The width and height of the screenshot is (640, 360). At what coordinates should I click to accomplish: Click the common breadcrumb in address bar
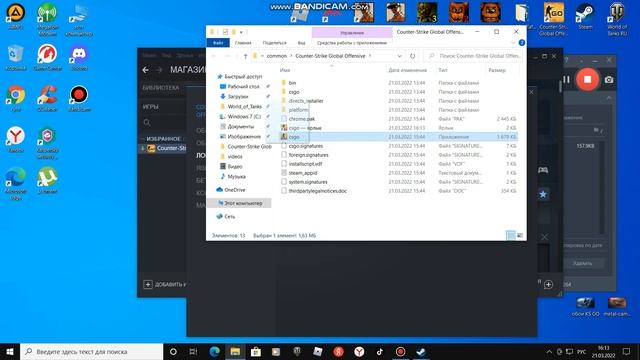(x=277, y=56)
